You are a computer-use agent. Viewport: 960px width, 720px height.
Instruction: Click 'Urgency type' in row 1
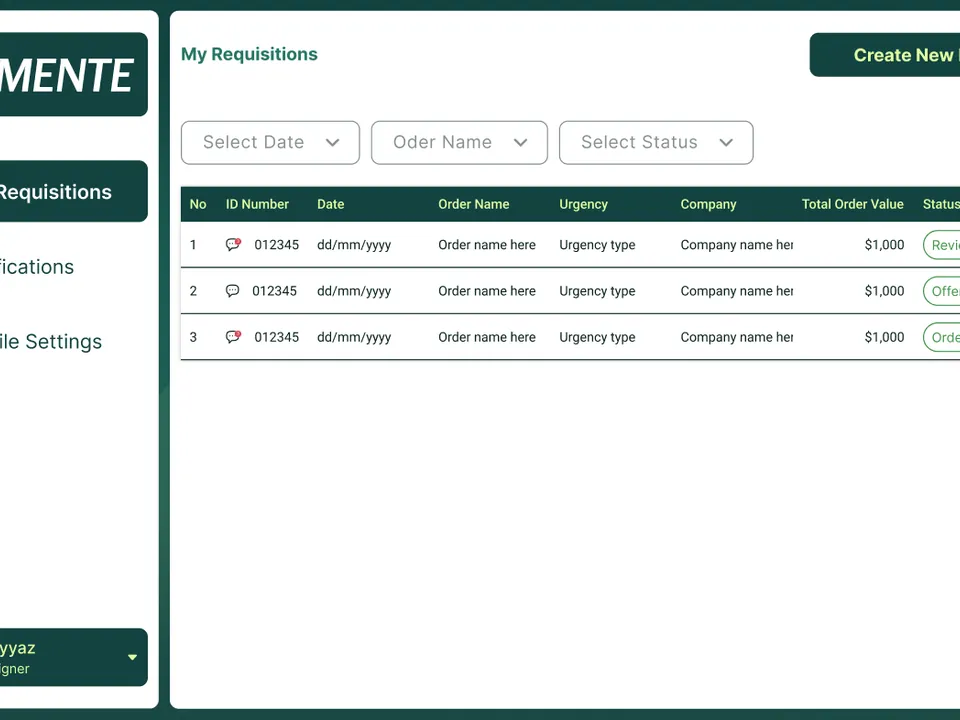pyautogui.click(x=597, y=245)
